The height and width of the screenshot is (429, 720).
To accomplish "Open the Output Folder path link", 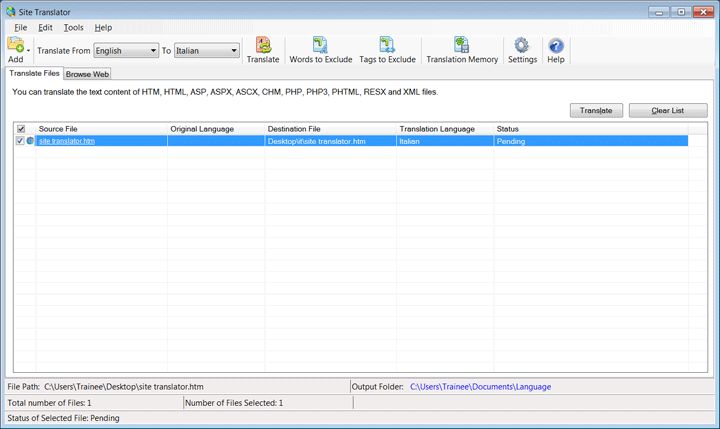I will click(x=480, y=387).
